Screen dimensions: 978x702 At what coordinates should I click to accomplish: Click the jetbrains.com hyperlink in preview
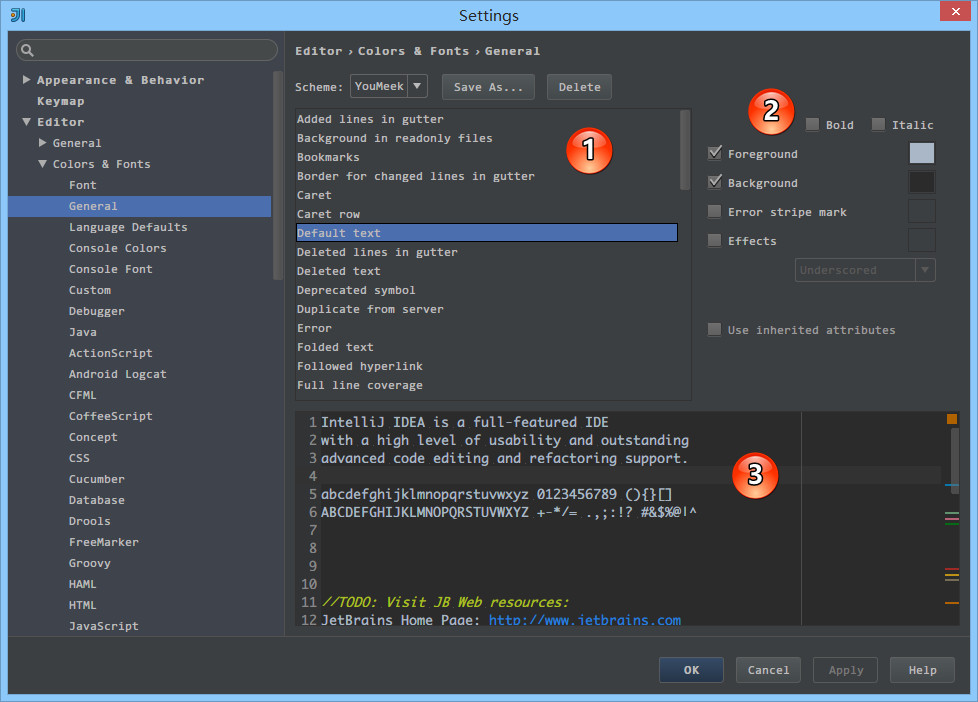tap(584, 620)
